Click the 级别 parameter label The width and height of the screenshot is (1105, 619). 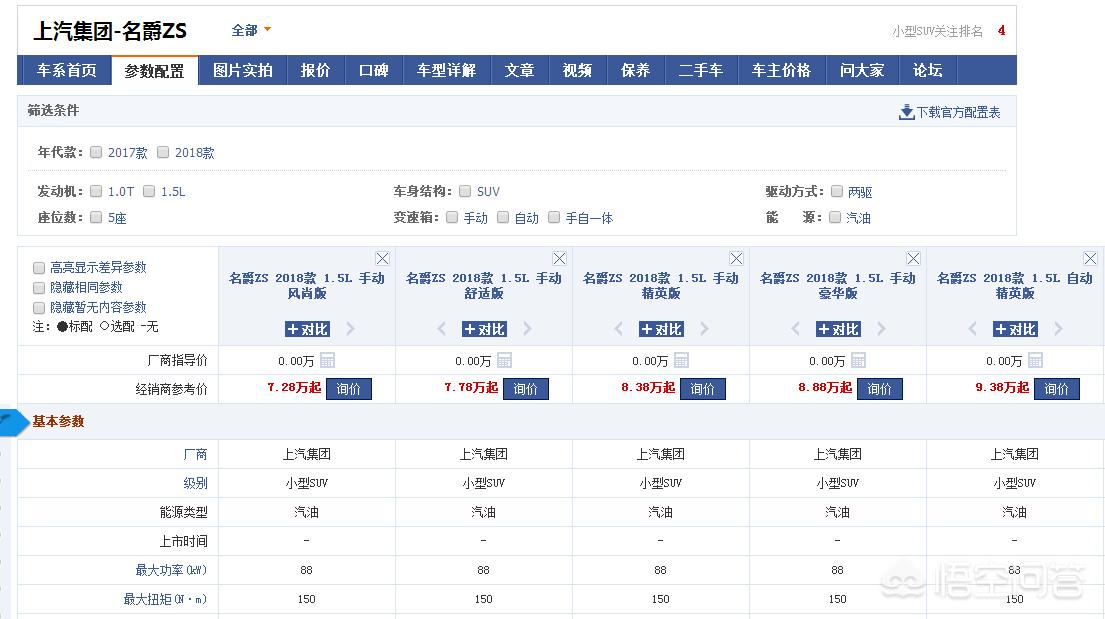pyautogui.click(x=195, y=483)
